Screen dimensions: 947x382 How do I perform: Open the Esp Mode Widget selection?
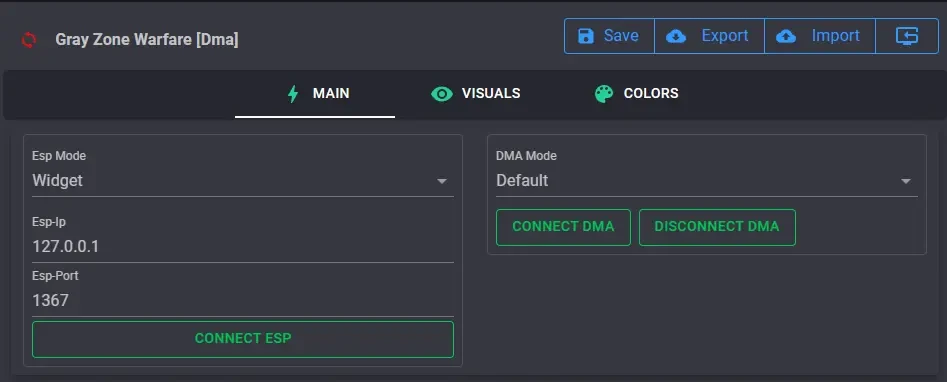tap(242, 180)
